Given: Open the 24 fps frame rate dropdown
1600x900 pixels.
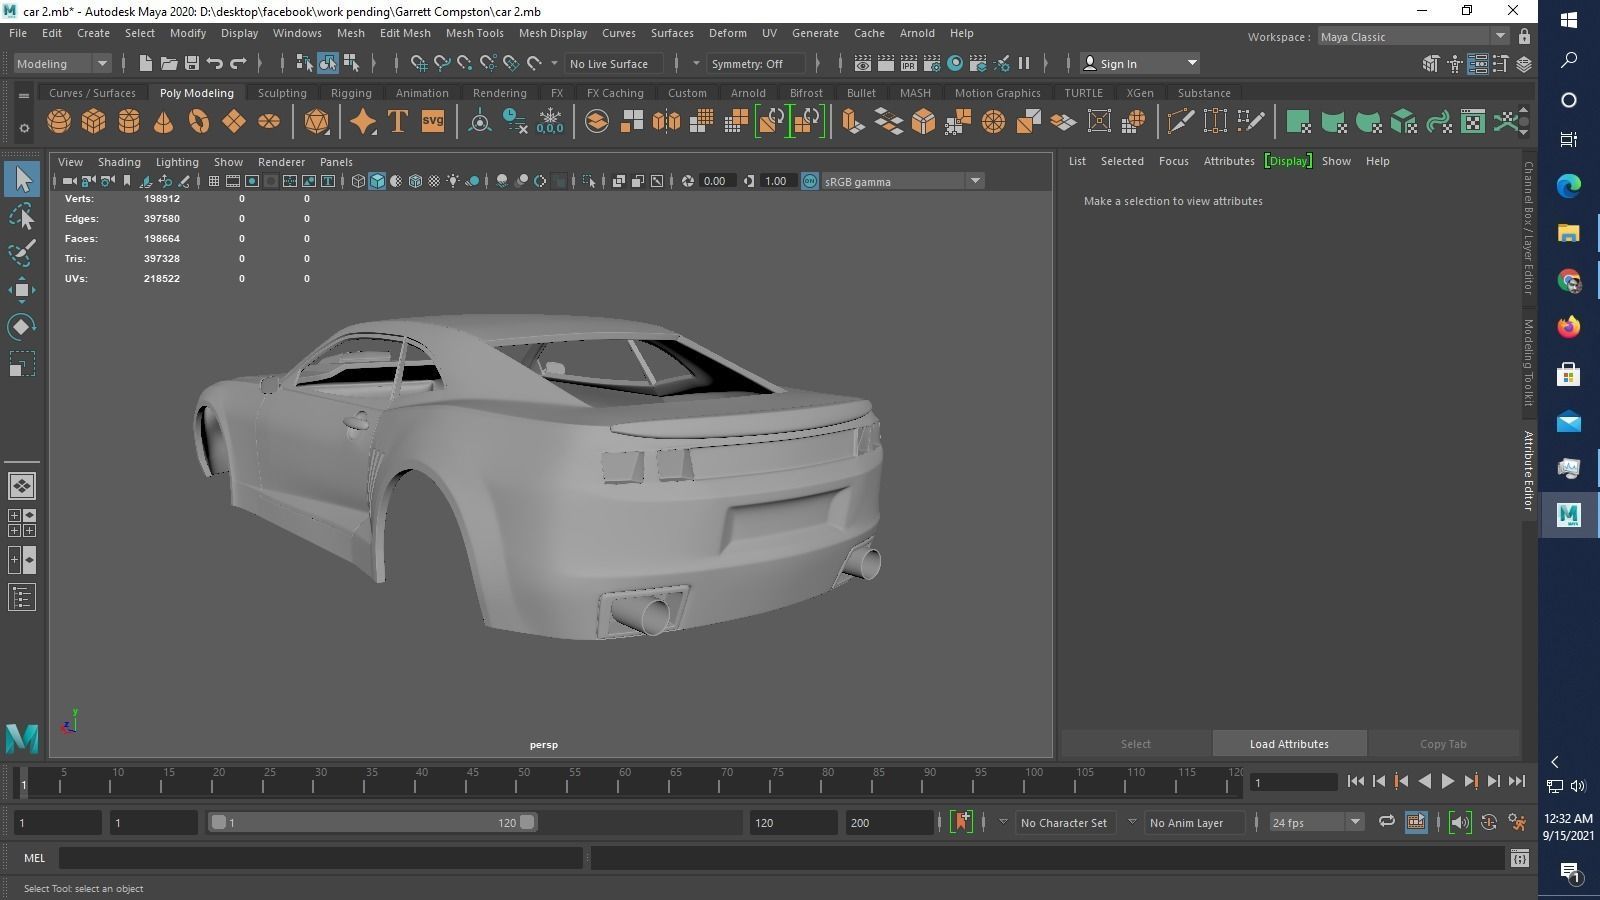Looking at the screenshot, I should pyautogui.click(x=1316, y=822).
